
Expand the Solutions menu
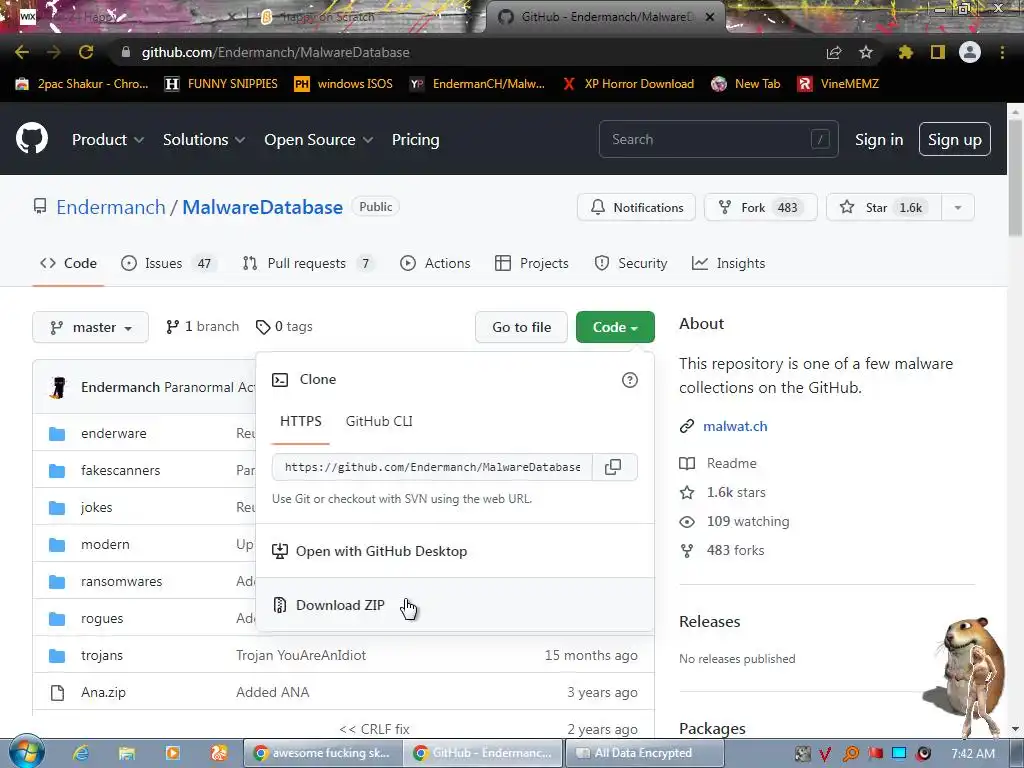pos(204,140)
